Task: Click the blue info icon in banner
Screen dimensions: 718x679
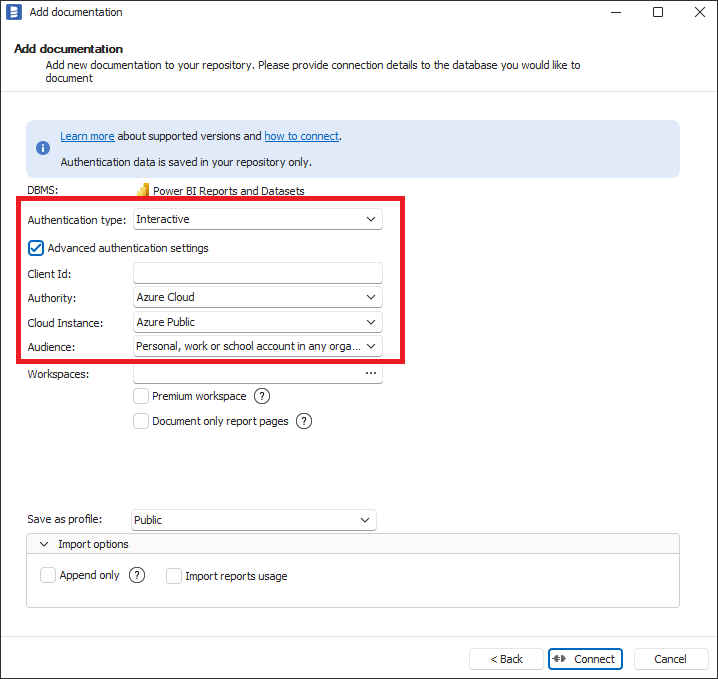Action: [x=43, y=148]
